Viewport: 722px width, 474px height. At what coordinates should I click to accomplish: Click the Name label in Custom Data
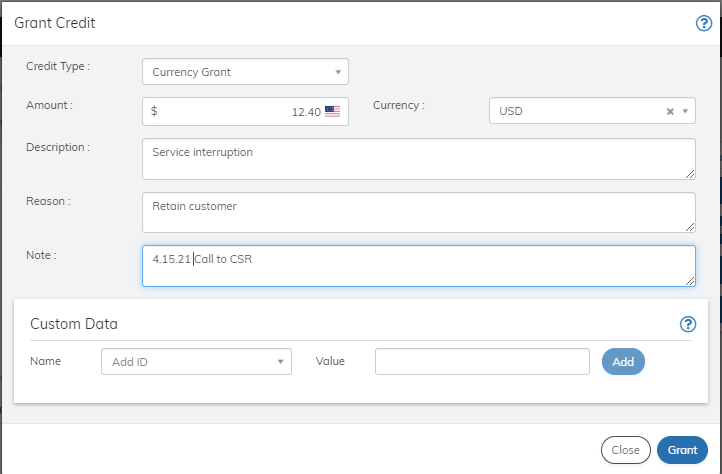coord(46,361)
